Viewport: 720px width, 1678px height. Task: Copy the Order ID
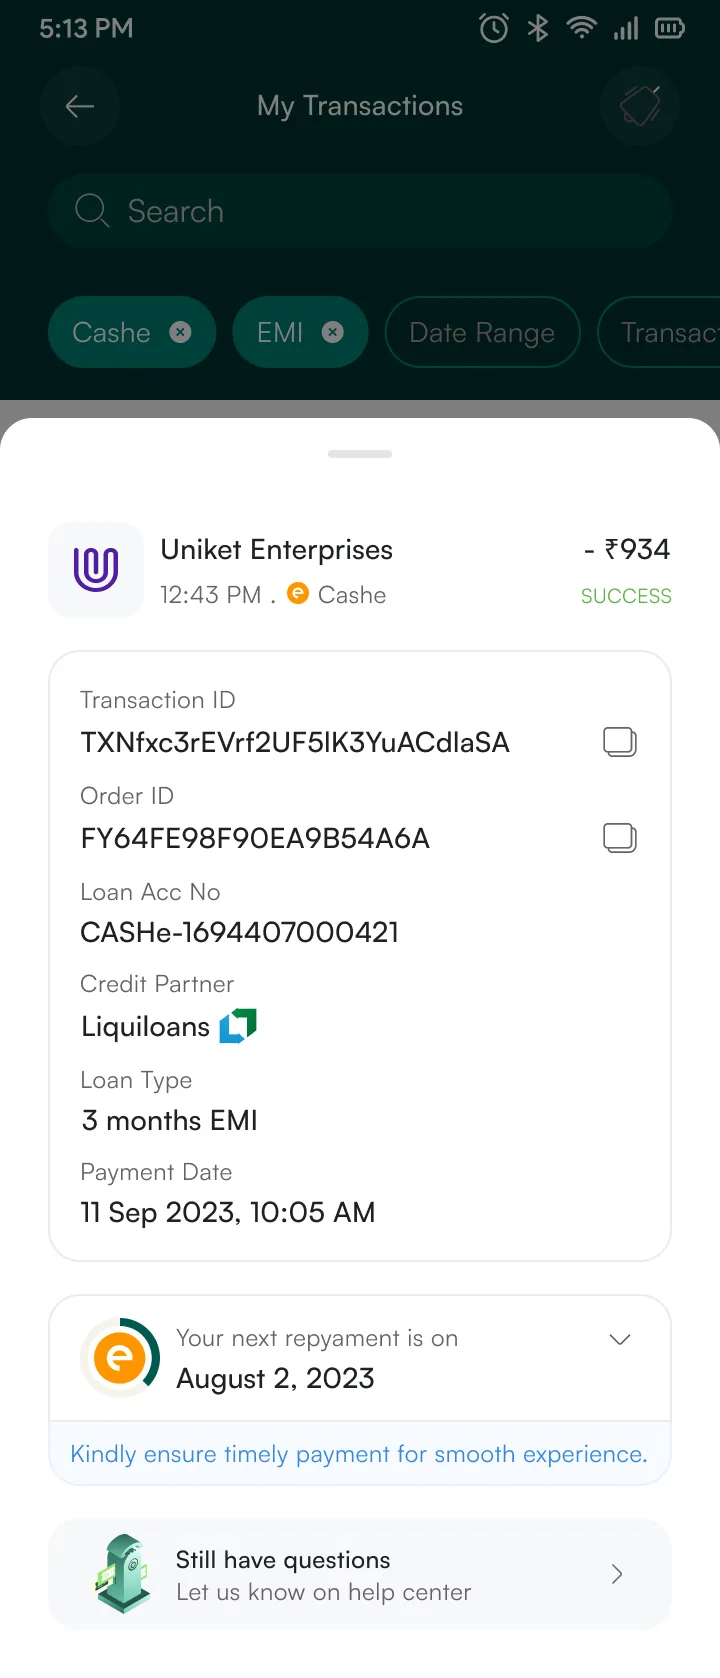click(x=620, y=838)
